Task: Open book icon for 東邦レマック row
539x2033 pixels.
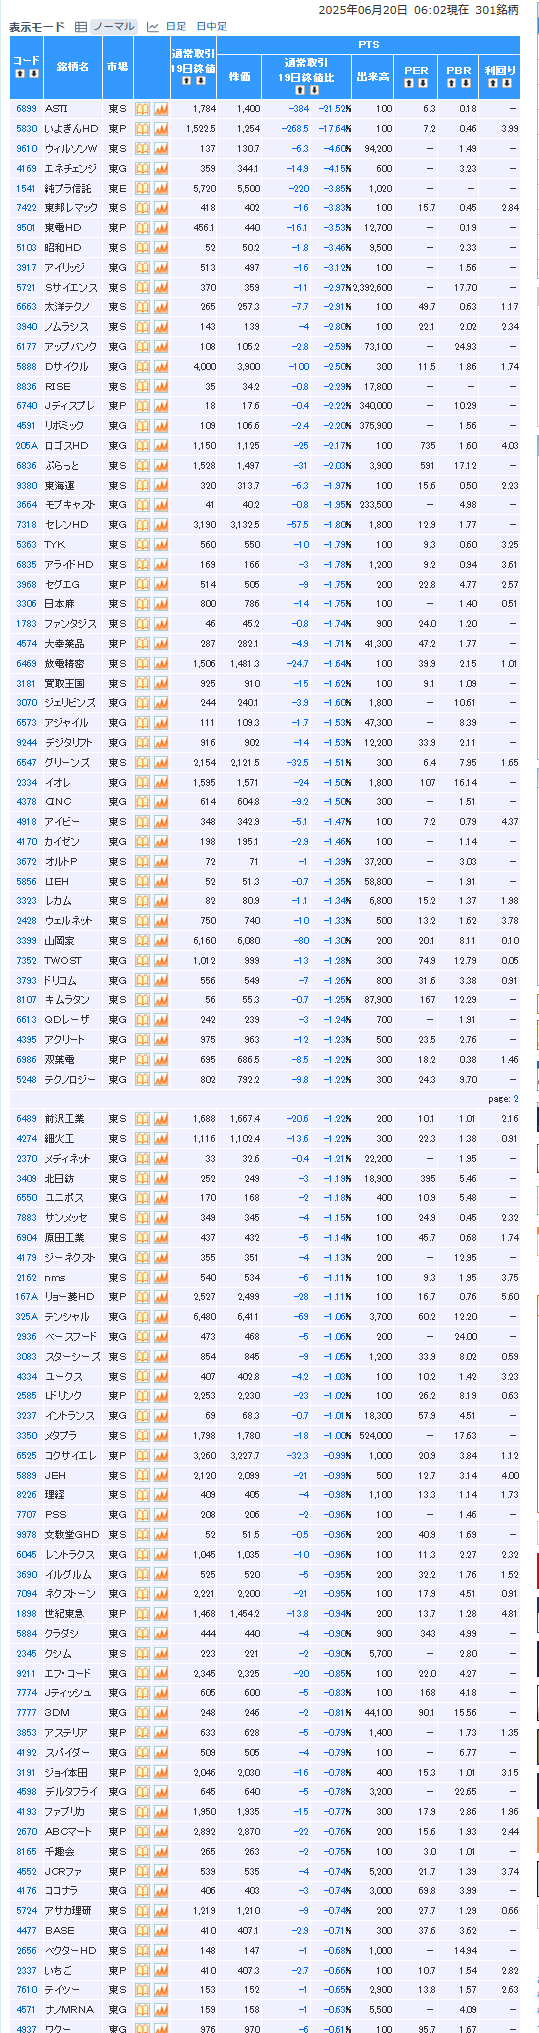Action: click(x=142, y=208)
